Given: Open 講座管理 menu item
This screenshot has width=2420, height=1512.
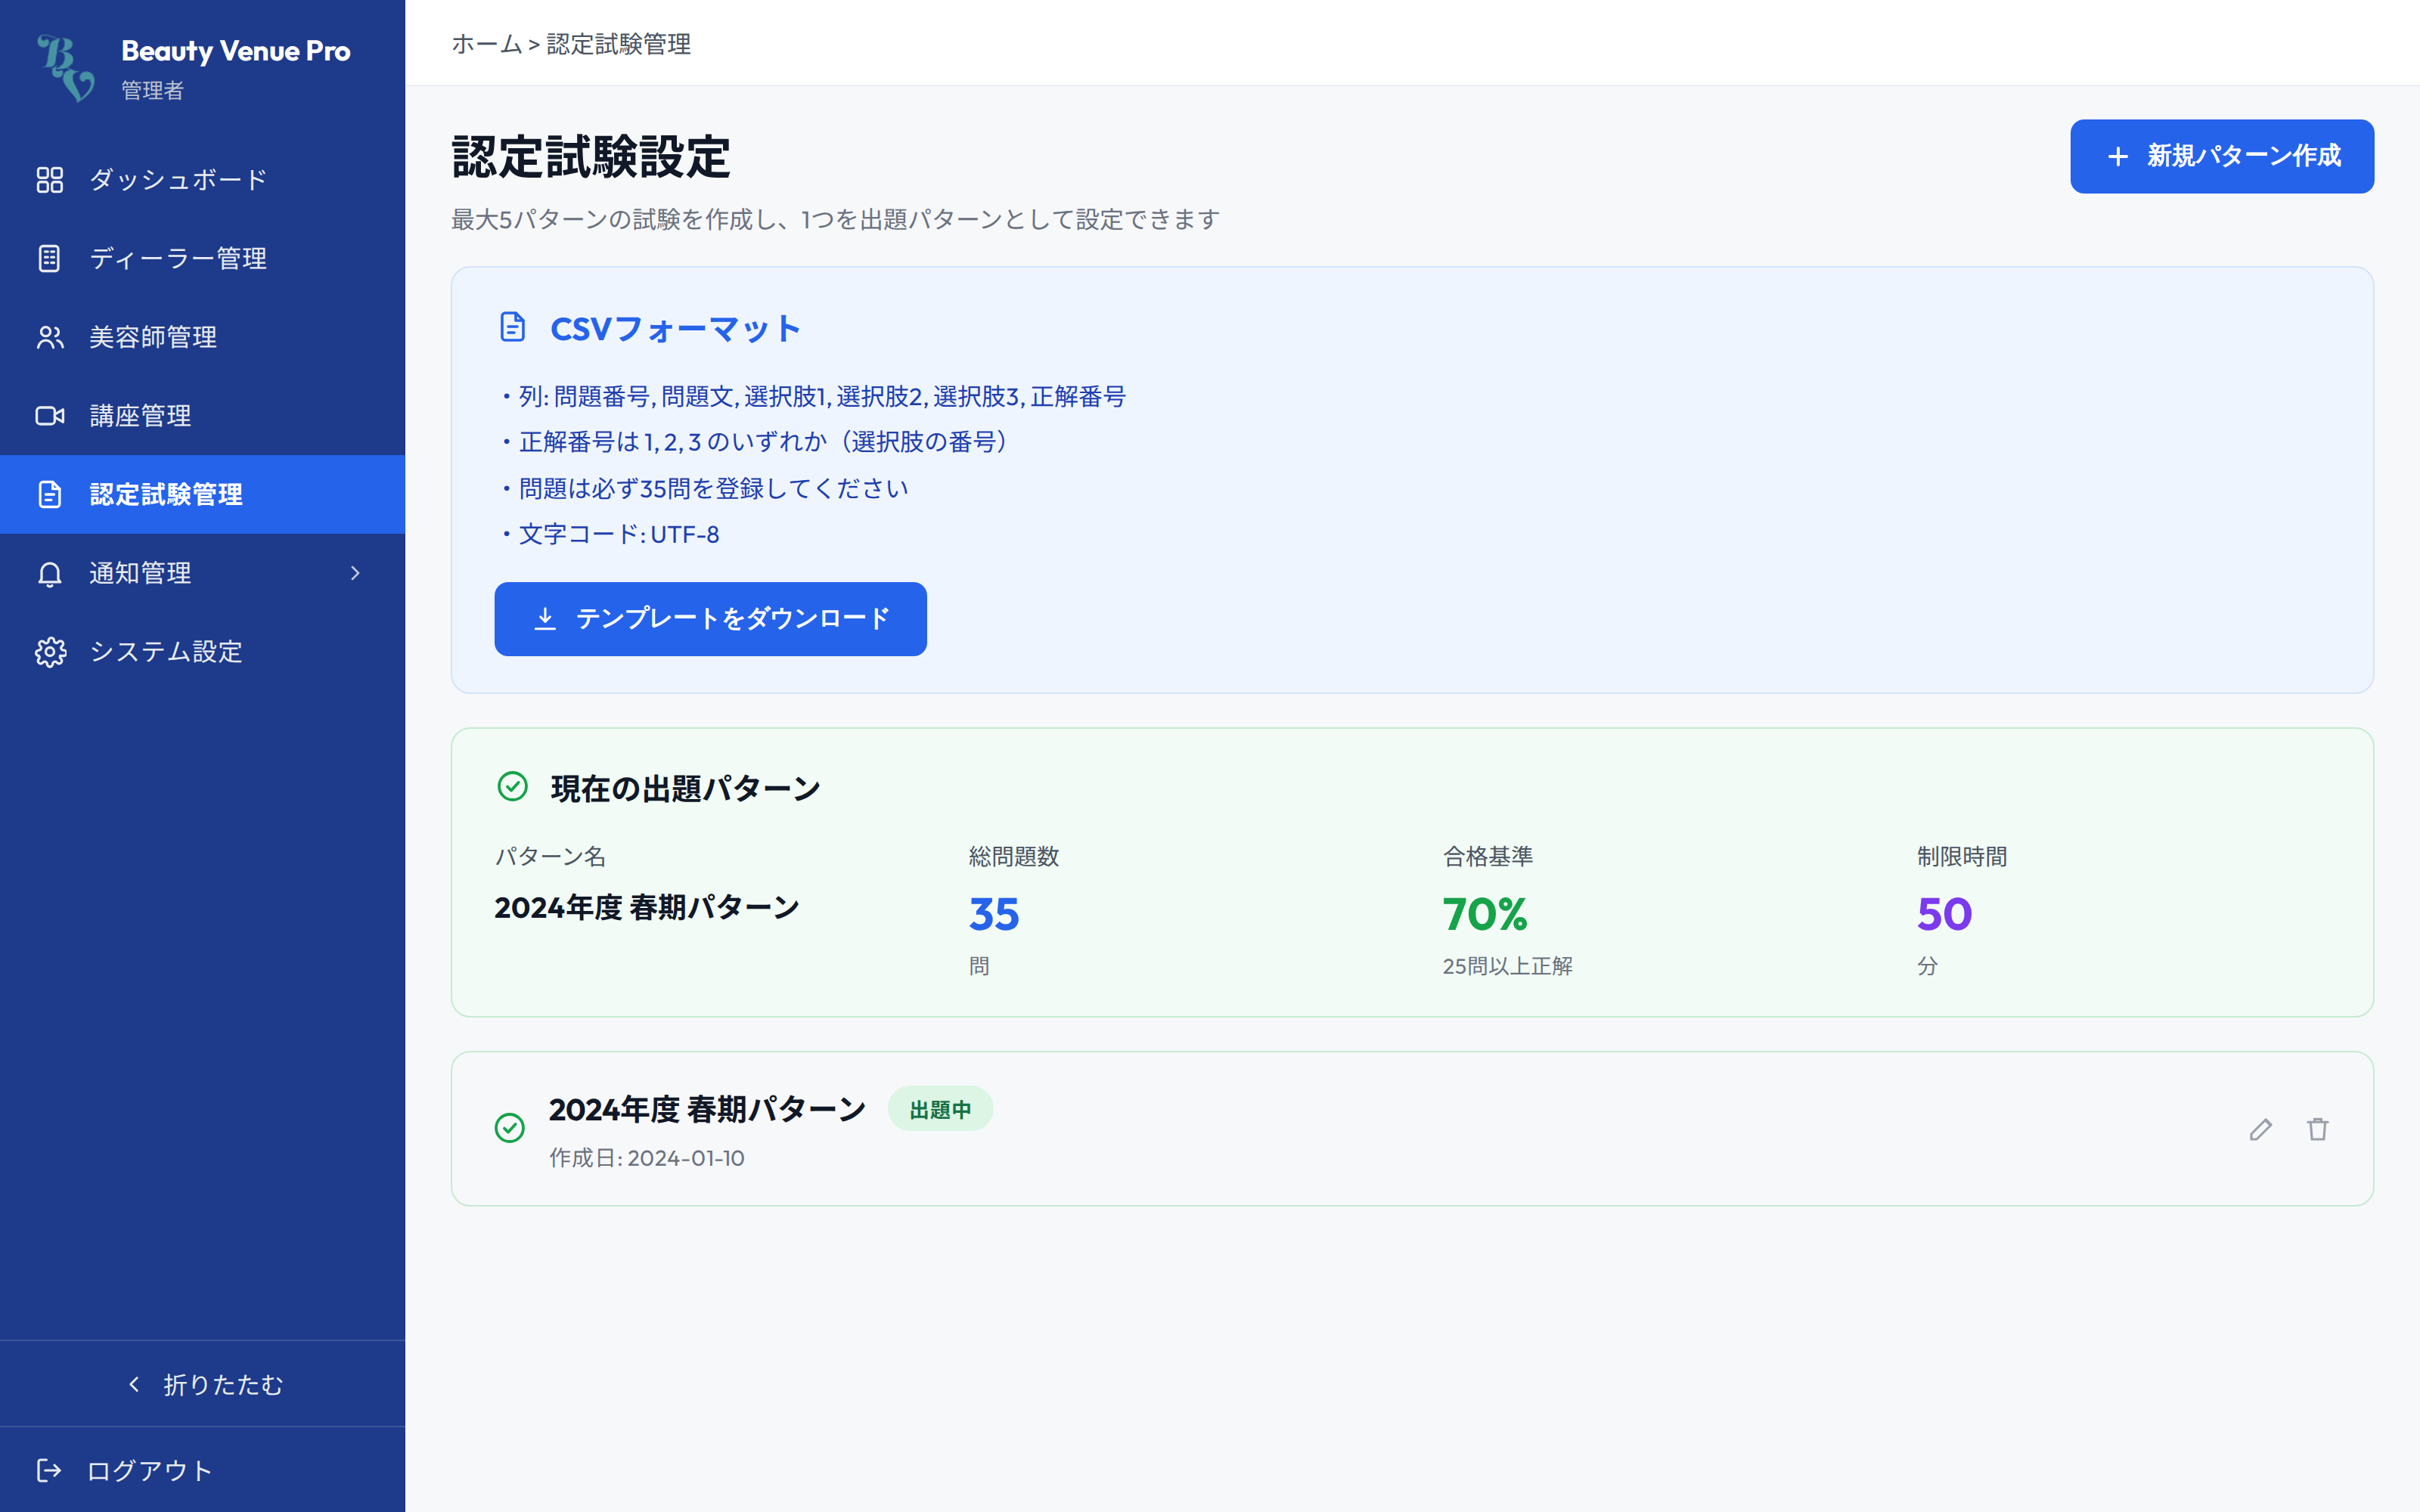Looking at the screenshot, I should pyautogui.click(x=202, y=416).
